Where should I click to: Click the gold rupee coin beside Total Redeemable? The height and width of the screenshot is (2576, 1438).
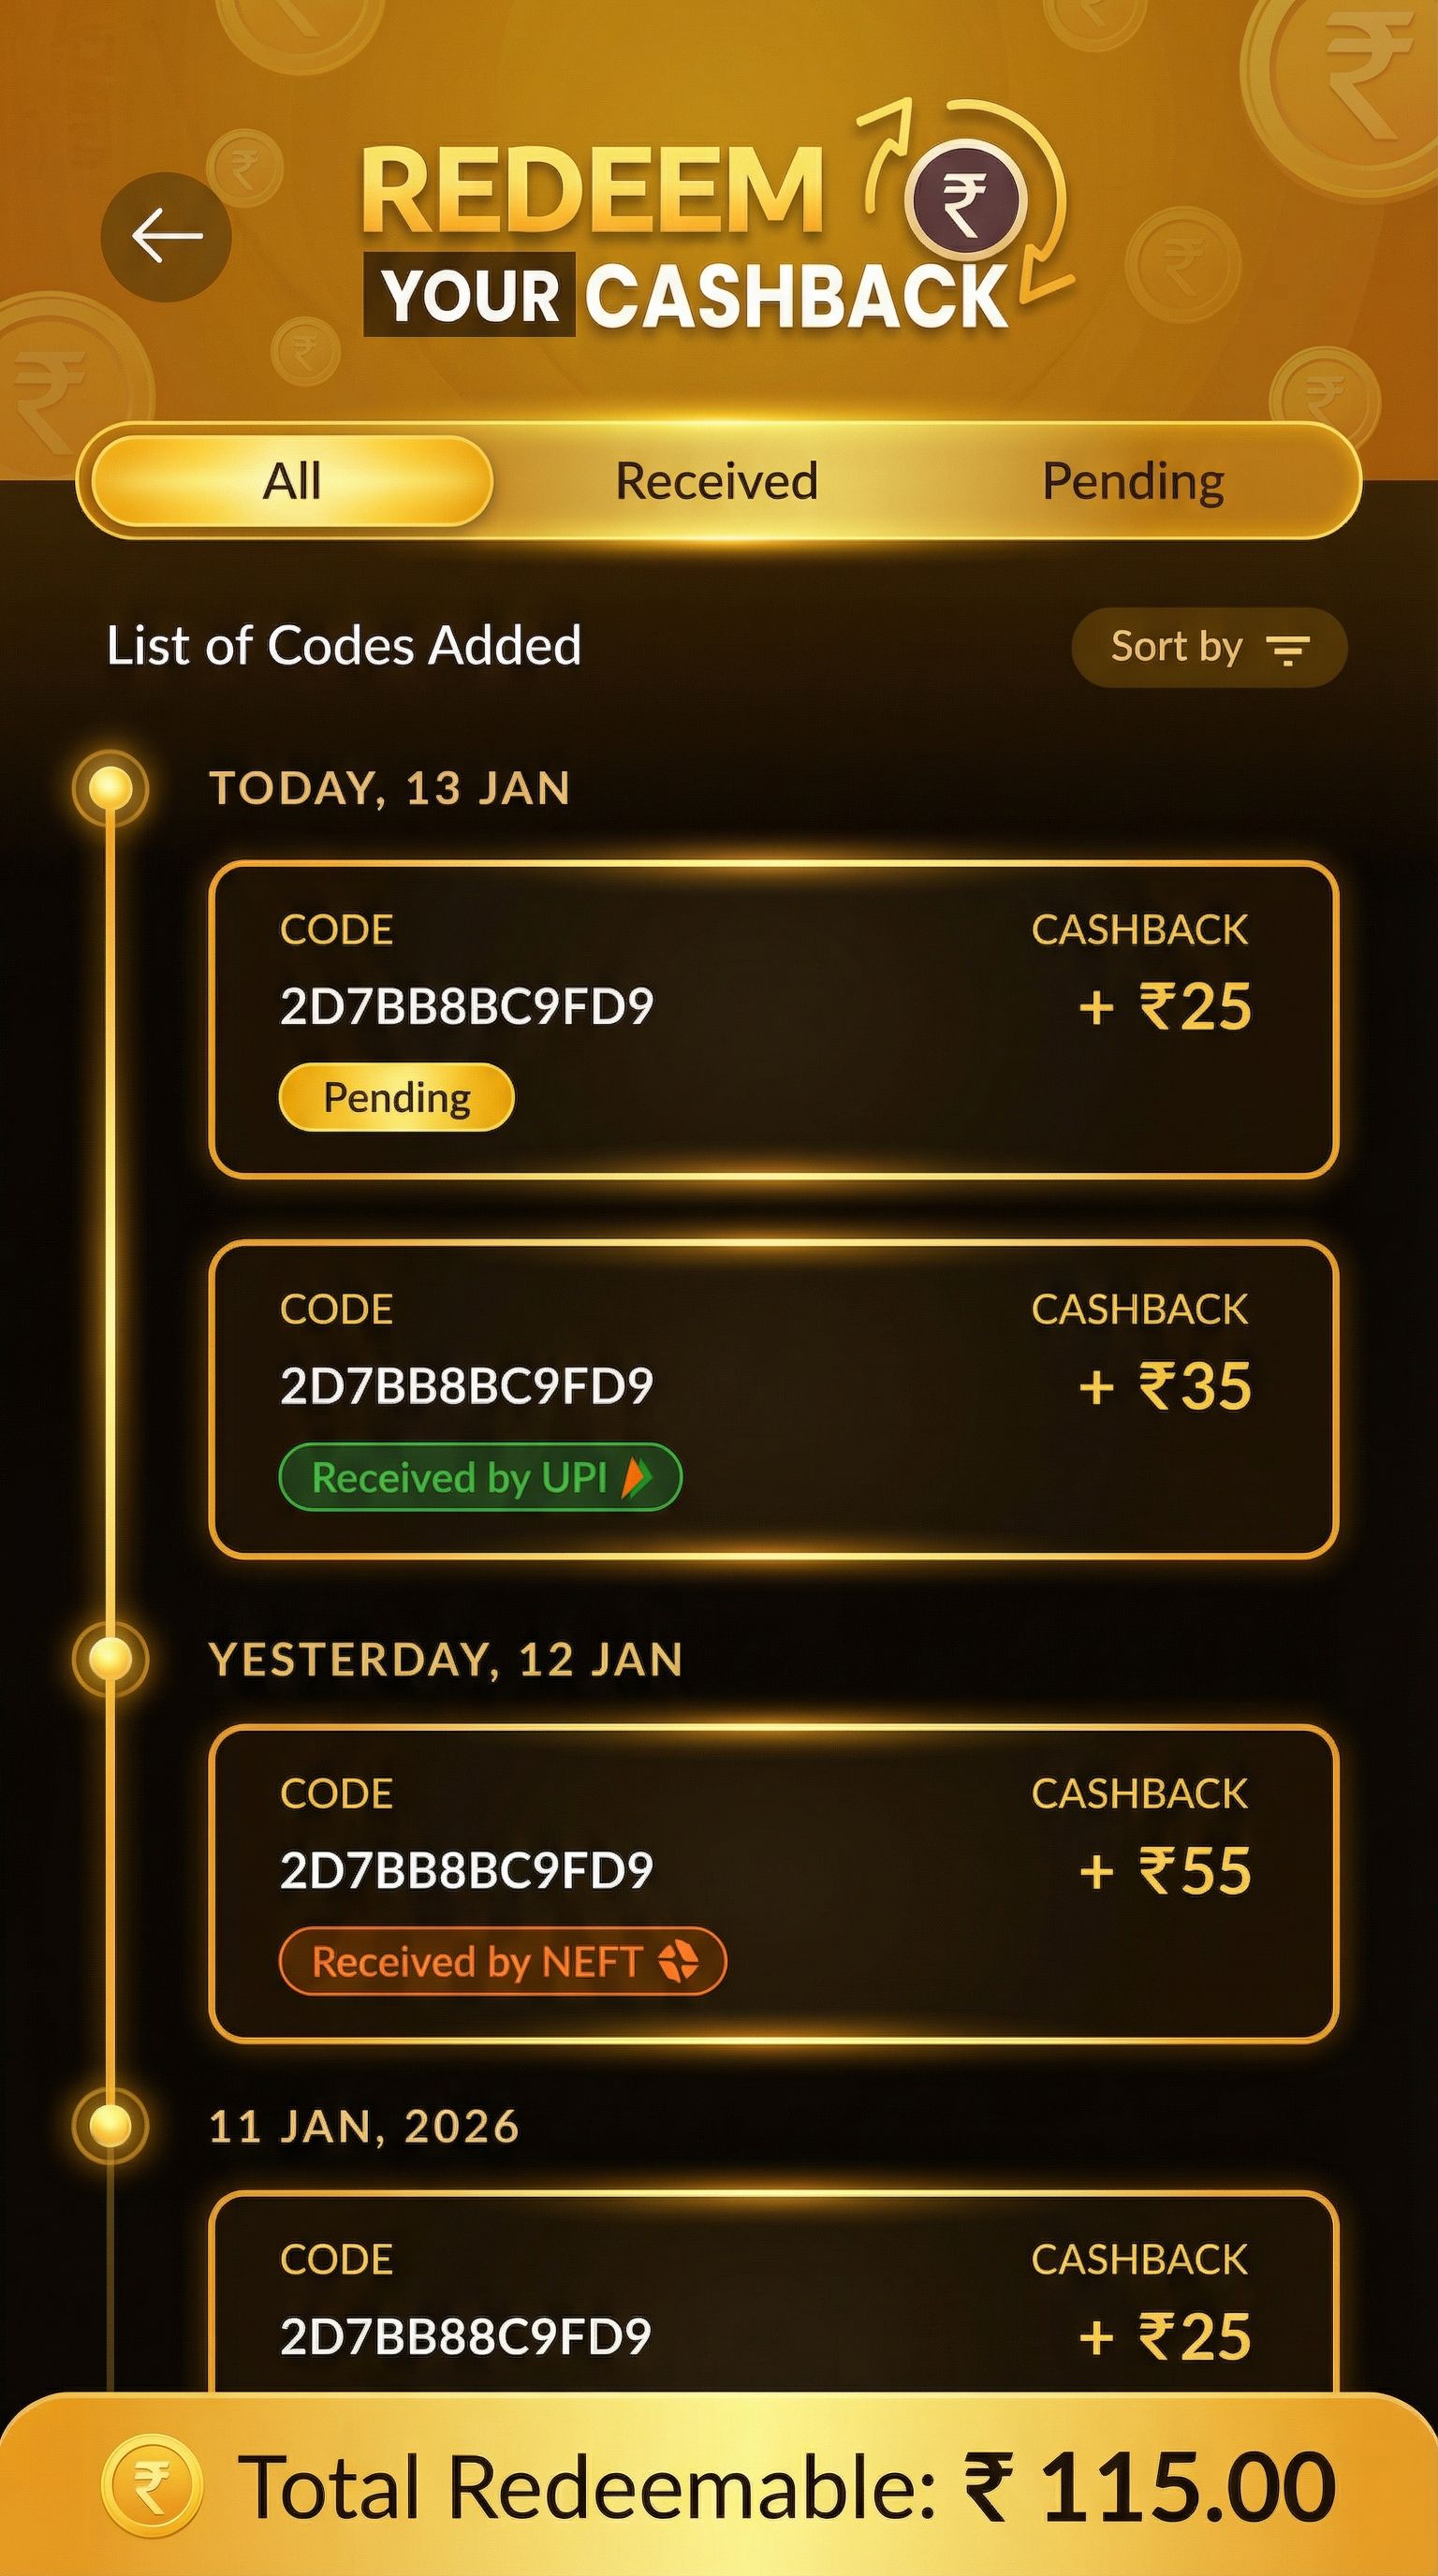tap(152, 2486)
